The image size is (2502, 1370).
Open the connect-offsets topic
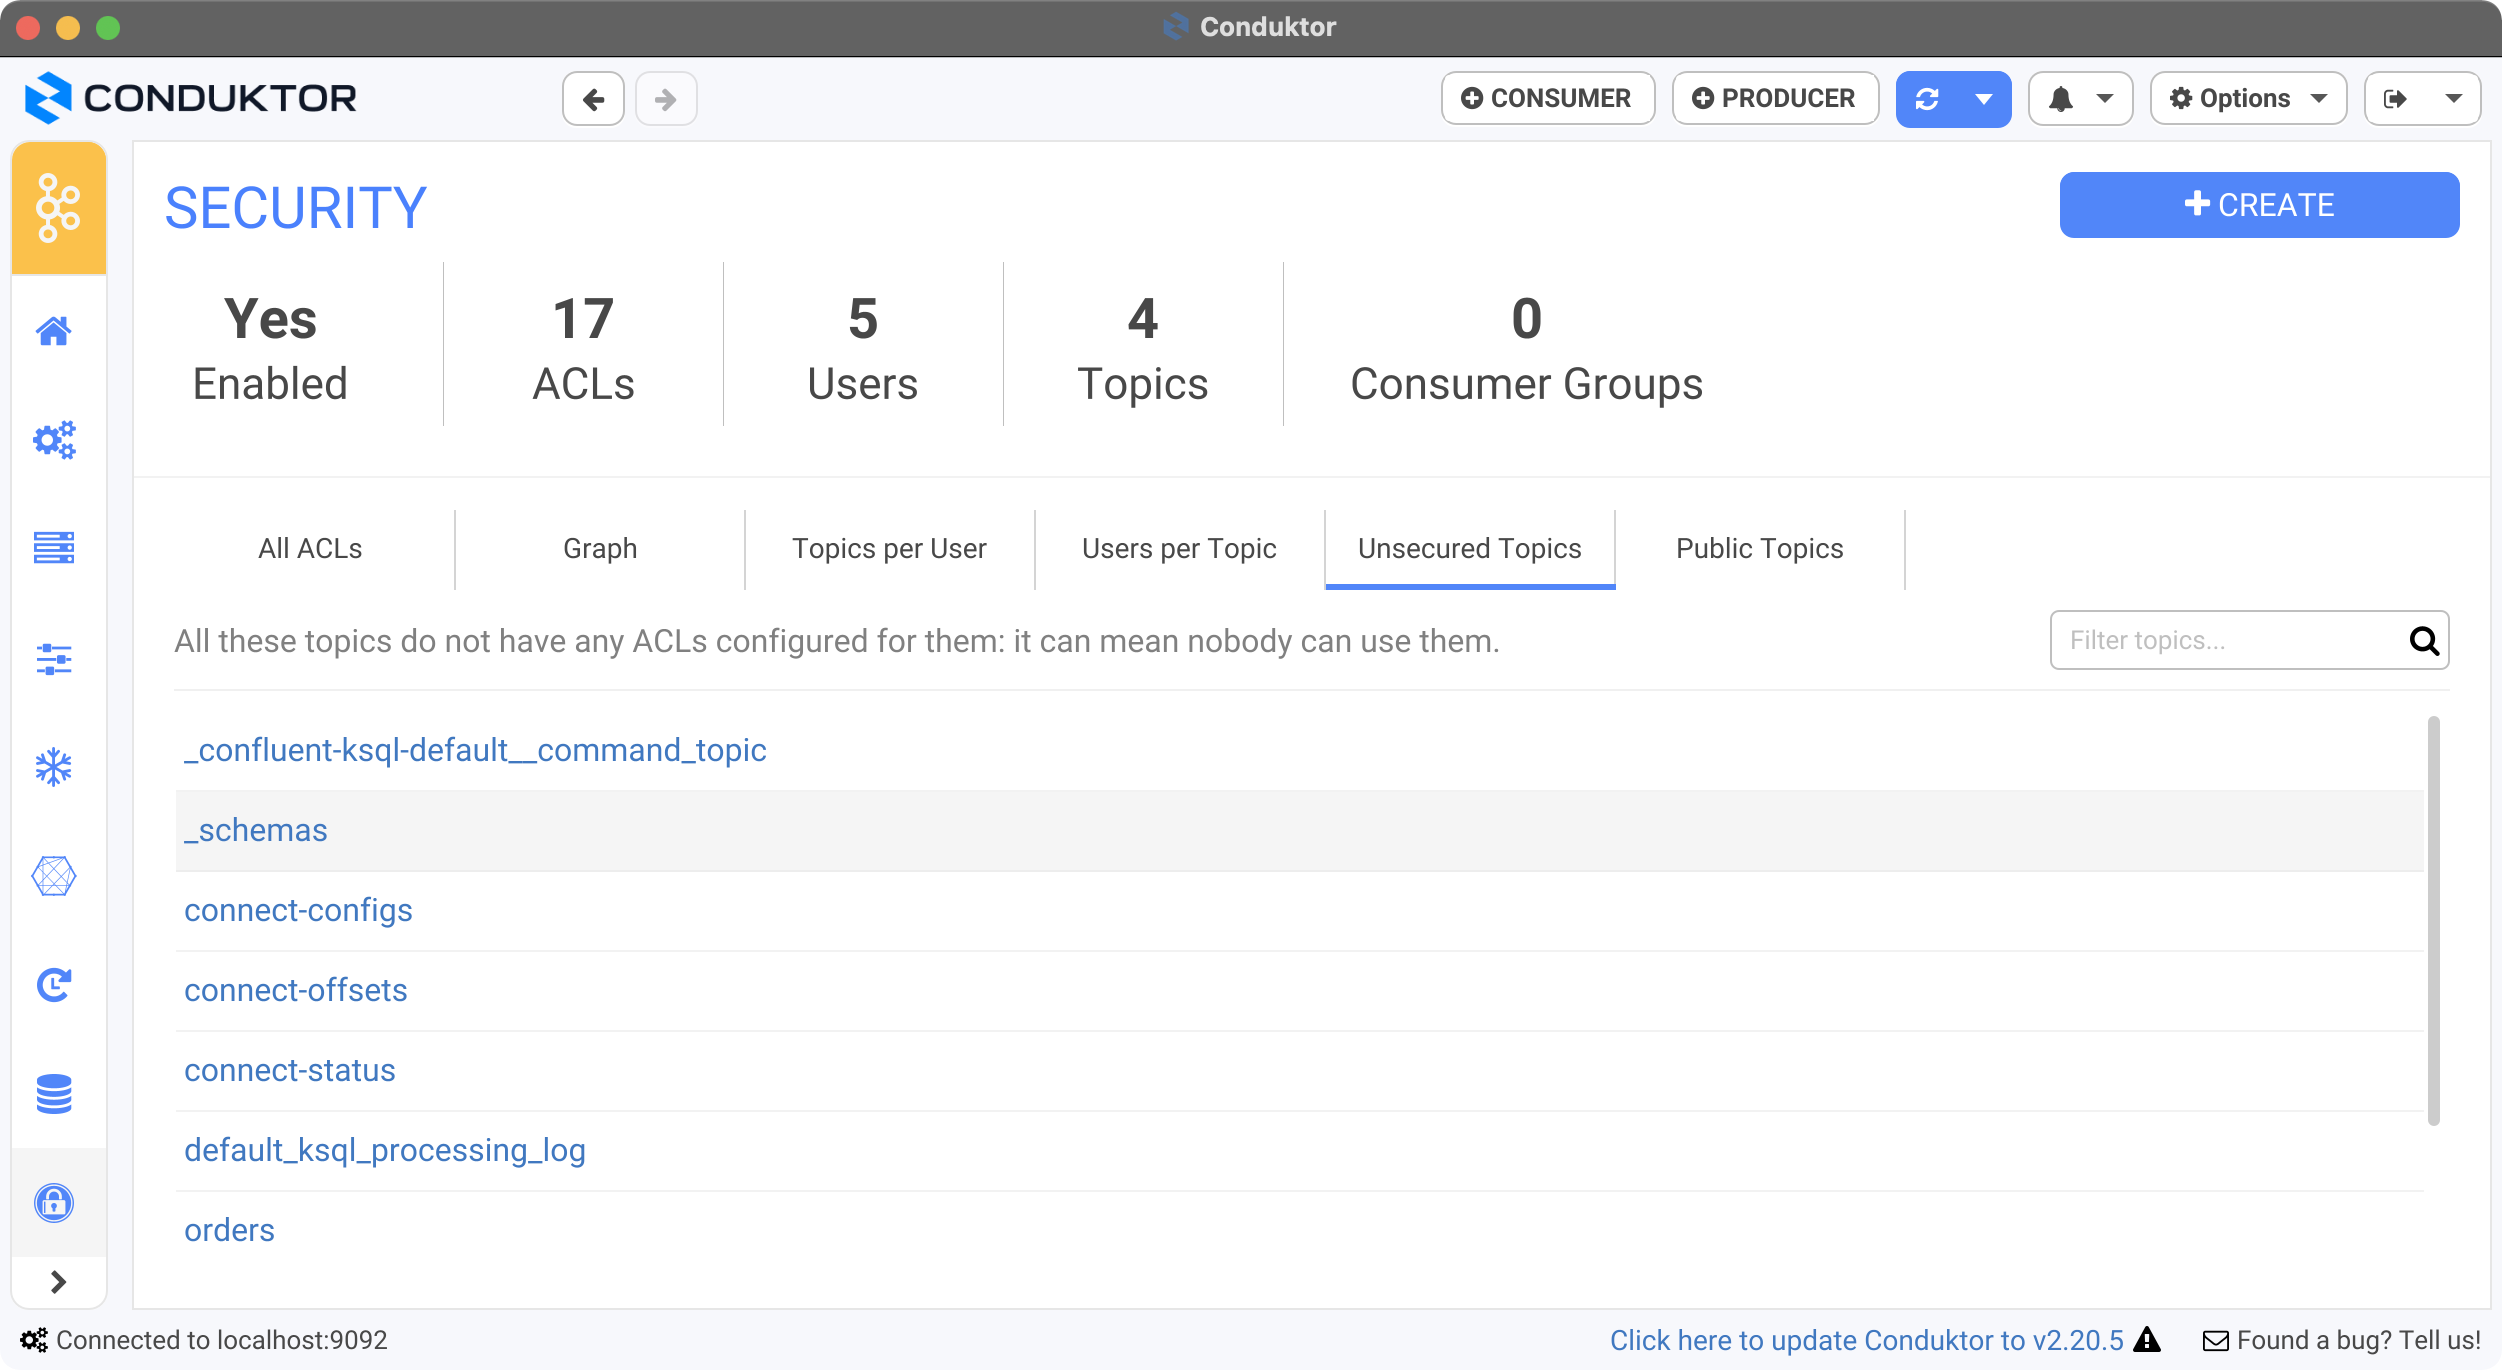tap(296, 990)
